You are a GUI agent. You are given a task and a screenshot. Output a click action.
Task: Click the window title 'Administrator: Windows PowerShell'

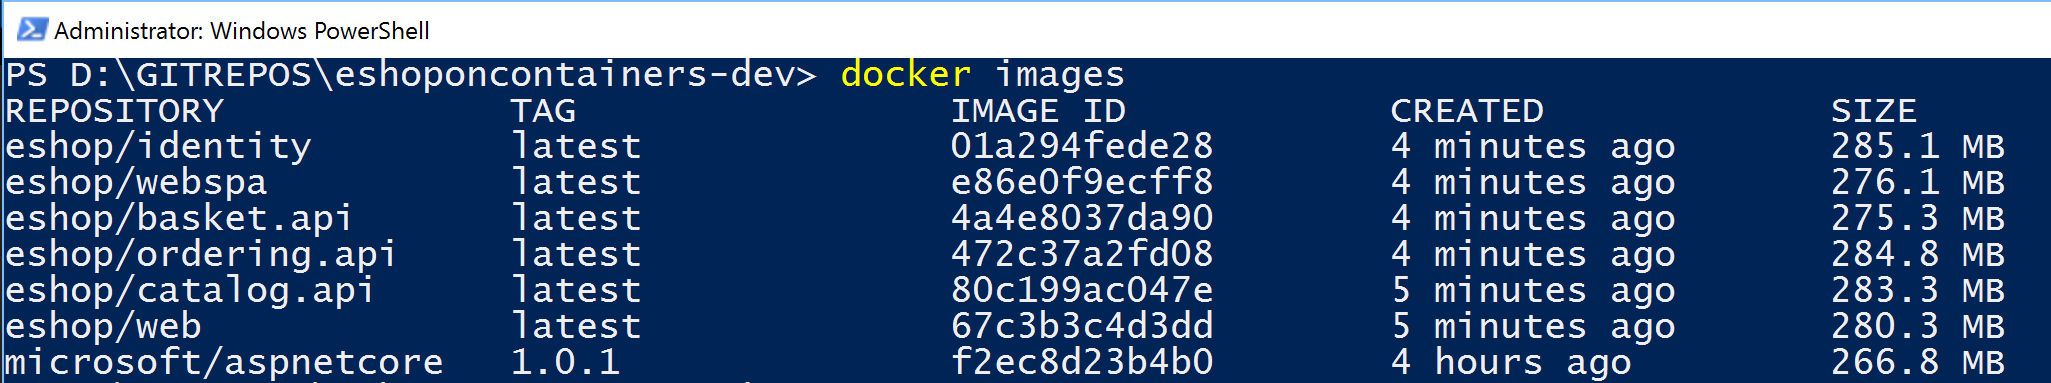(242, 31)
